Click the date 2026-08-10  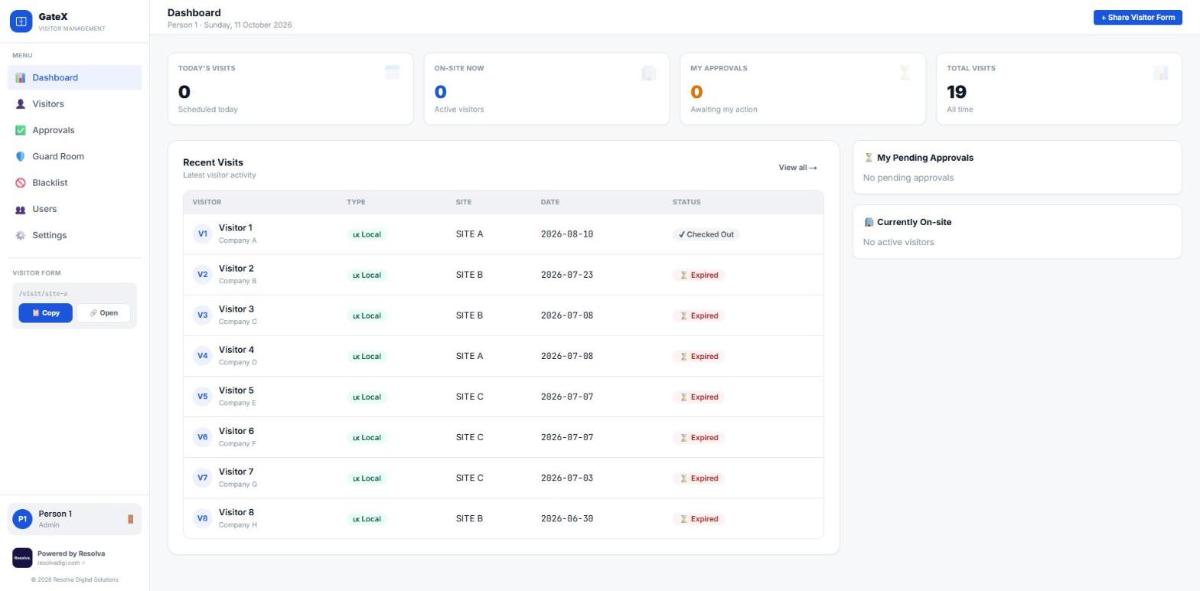[x=567, y=234]
